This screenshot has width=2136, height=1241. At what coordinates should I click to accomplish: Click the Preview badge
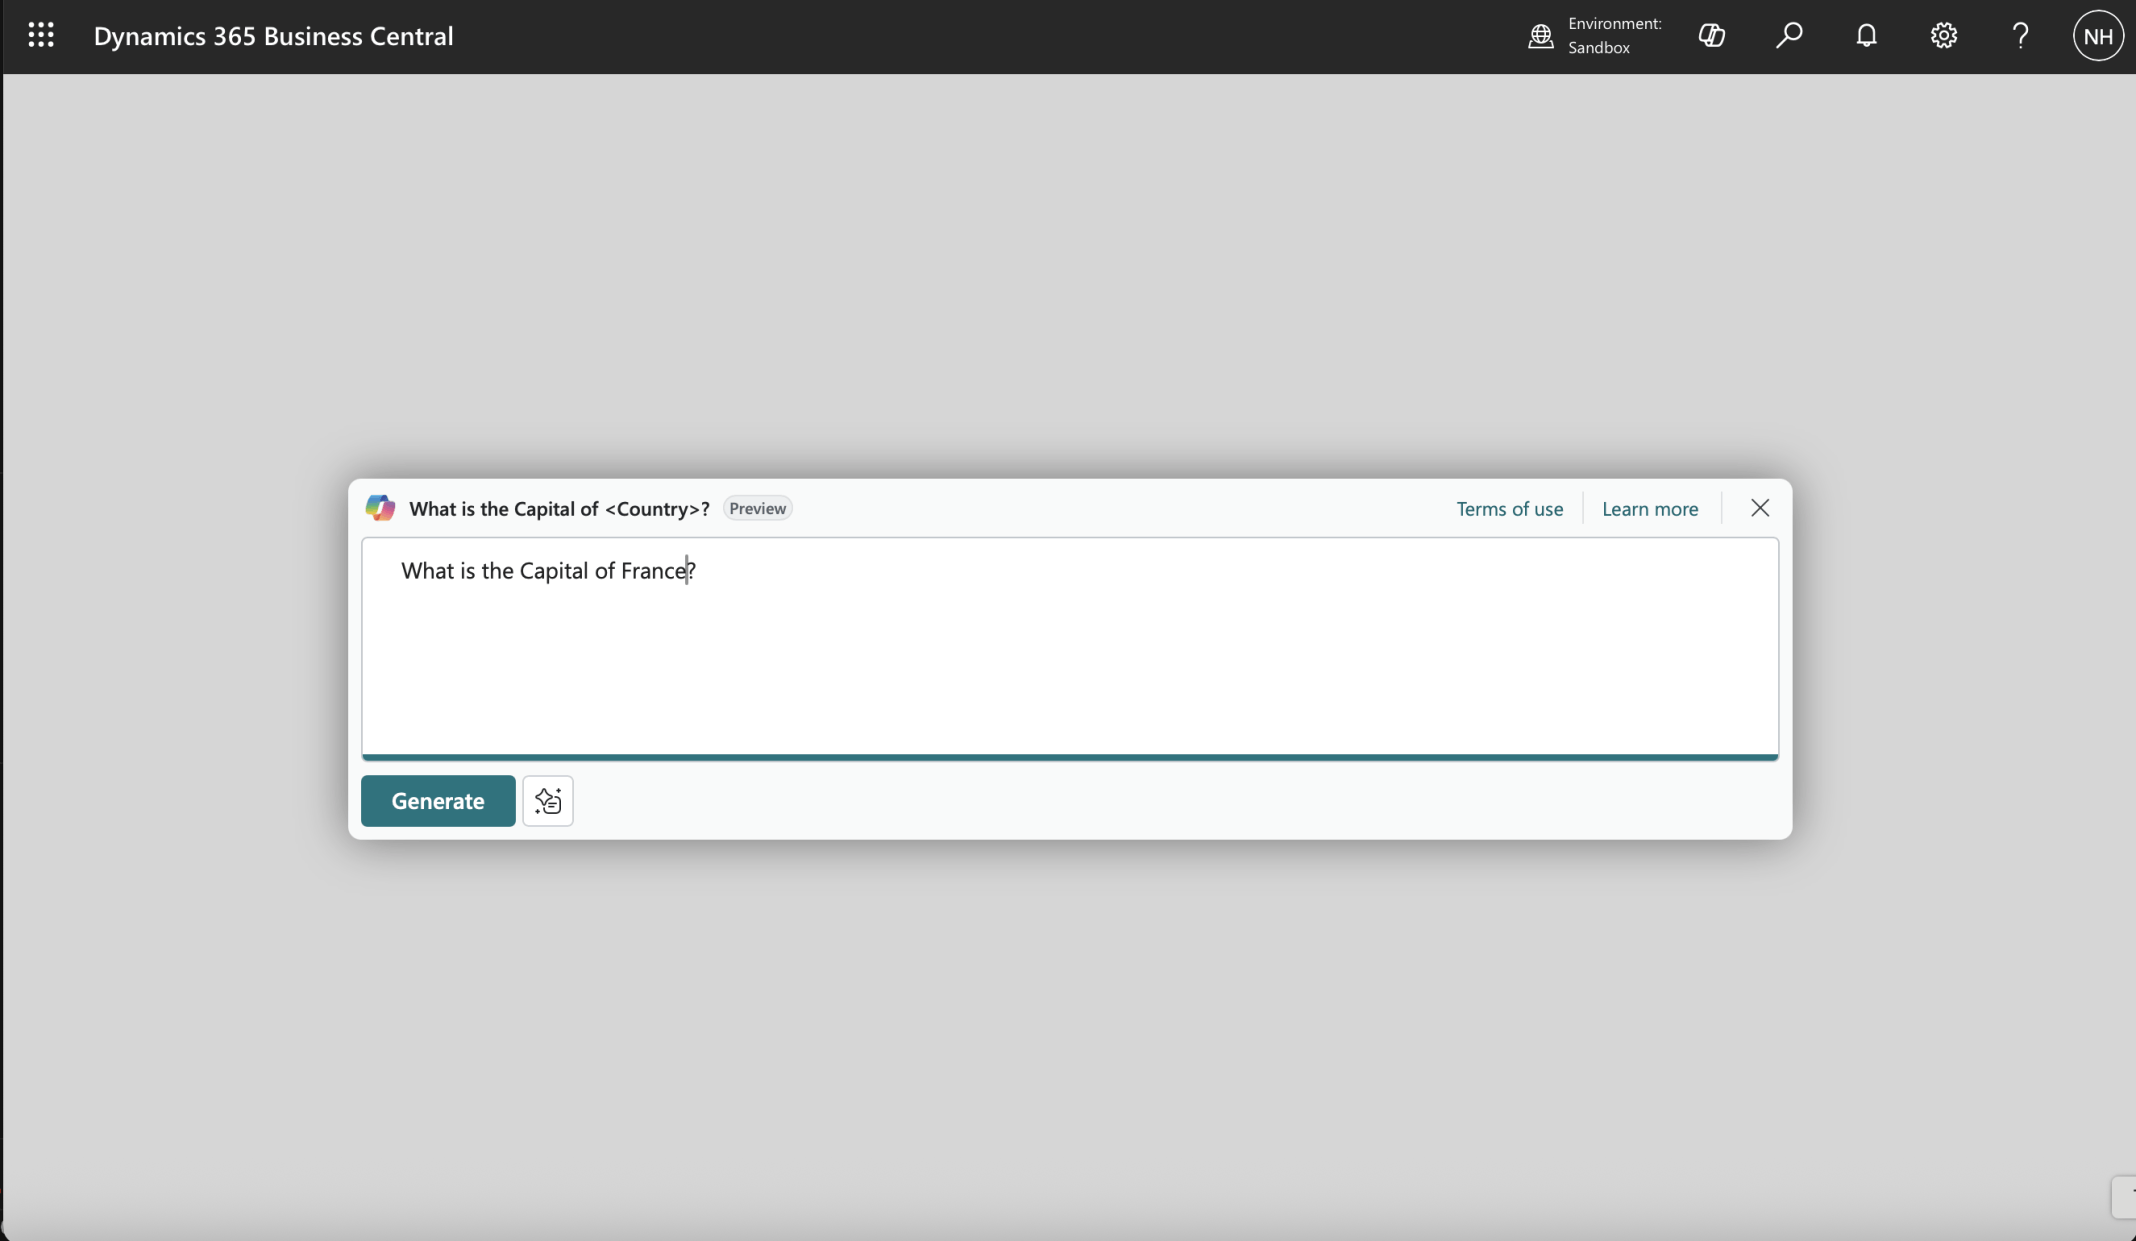click(x=757, y=508)
